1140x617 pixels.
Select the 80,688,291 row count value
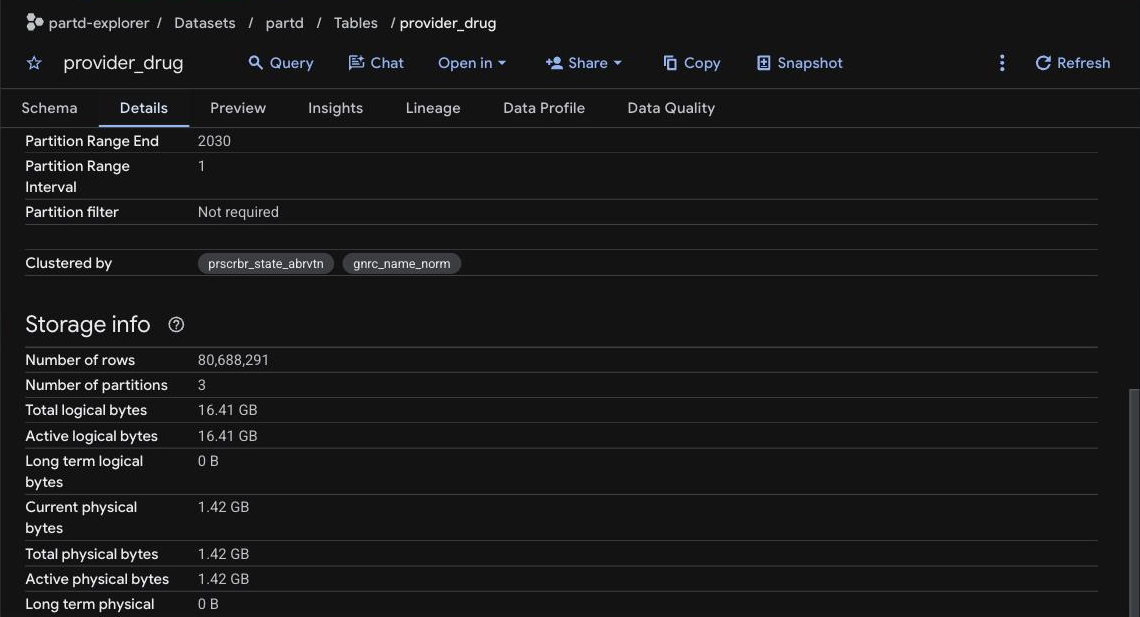(x=233, y=360)
